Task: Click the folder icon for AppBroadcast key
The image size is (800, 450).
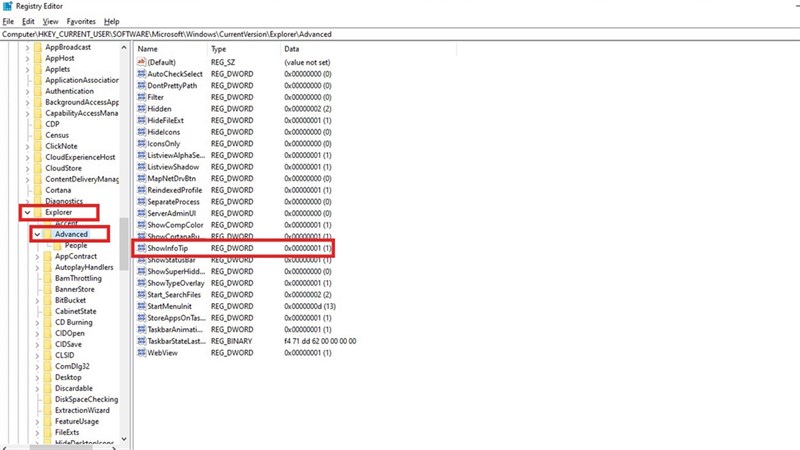Action: [x=37, y=47]
